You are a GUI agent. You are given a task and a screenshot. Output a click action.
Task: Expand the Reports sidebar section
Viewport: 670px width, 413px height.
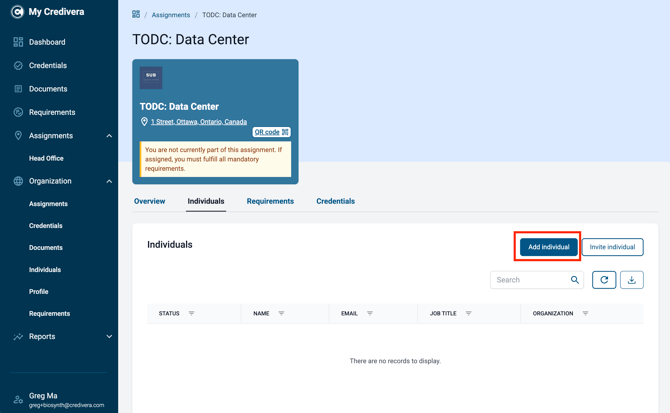click(109, 337)
